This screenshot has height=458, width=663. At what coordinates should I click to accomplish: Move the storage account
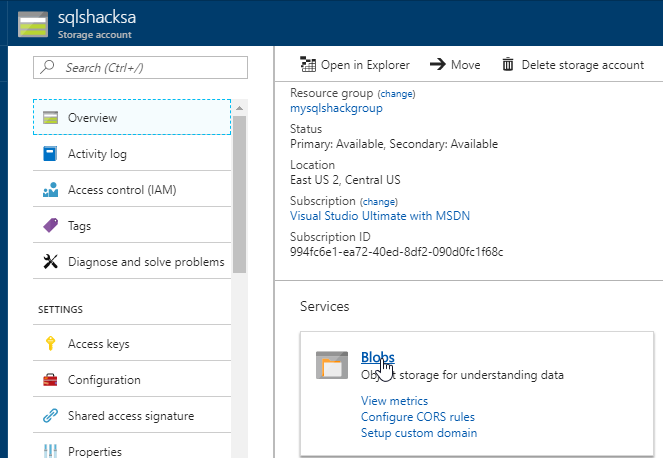click(x=455, y=65)
